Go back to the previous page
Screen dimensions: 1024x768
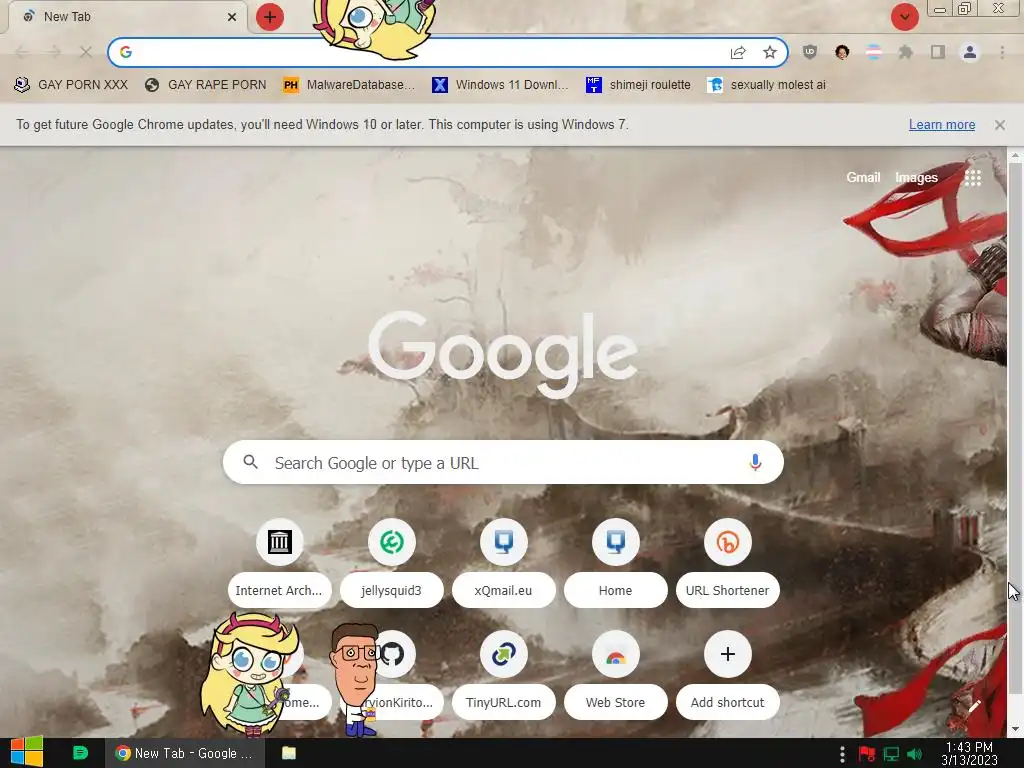[x=22, y=52]
